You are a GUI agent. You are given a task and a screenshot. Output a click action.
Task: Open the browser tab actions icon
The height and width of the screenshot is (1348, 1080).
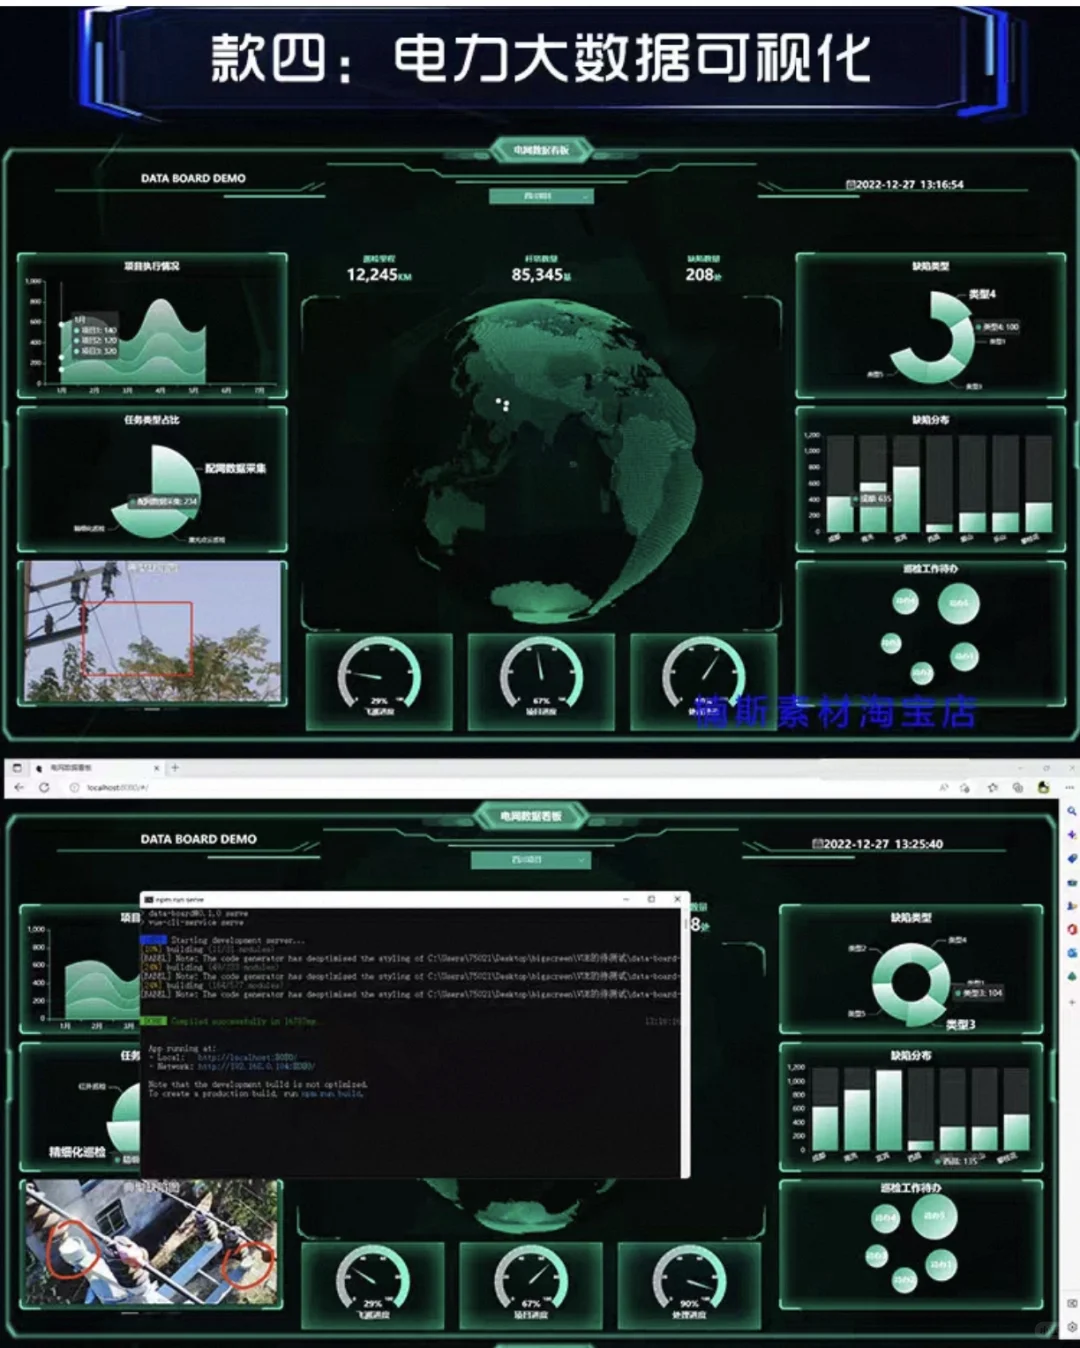coord(17,768)
